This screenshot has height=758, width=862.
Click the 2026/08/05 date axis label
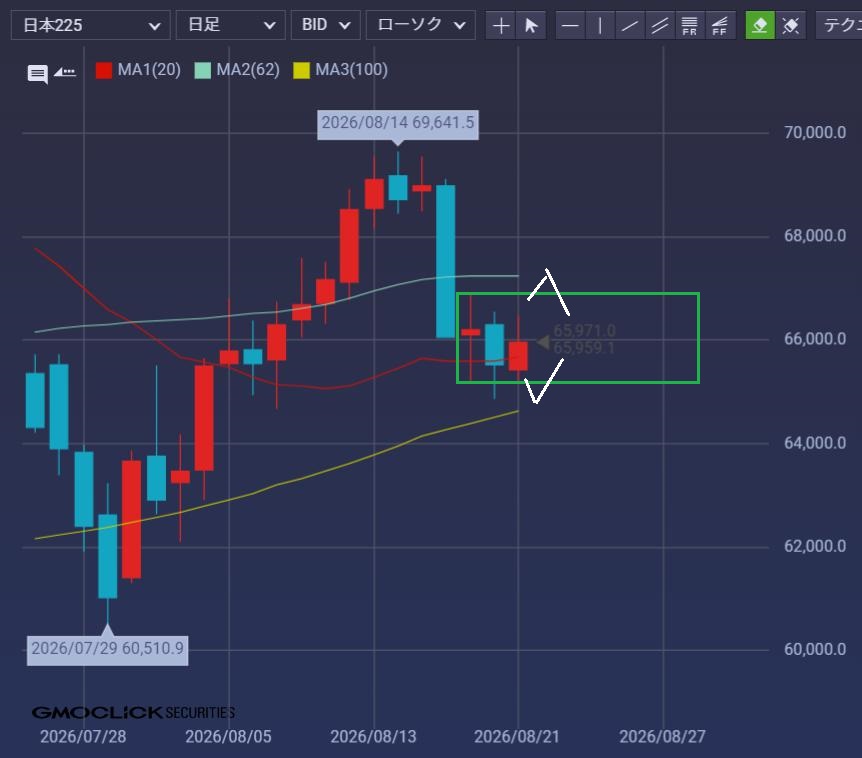(x=228, y=737)
